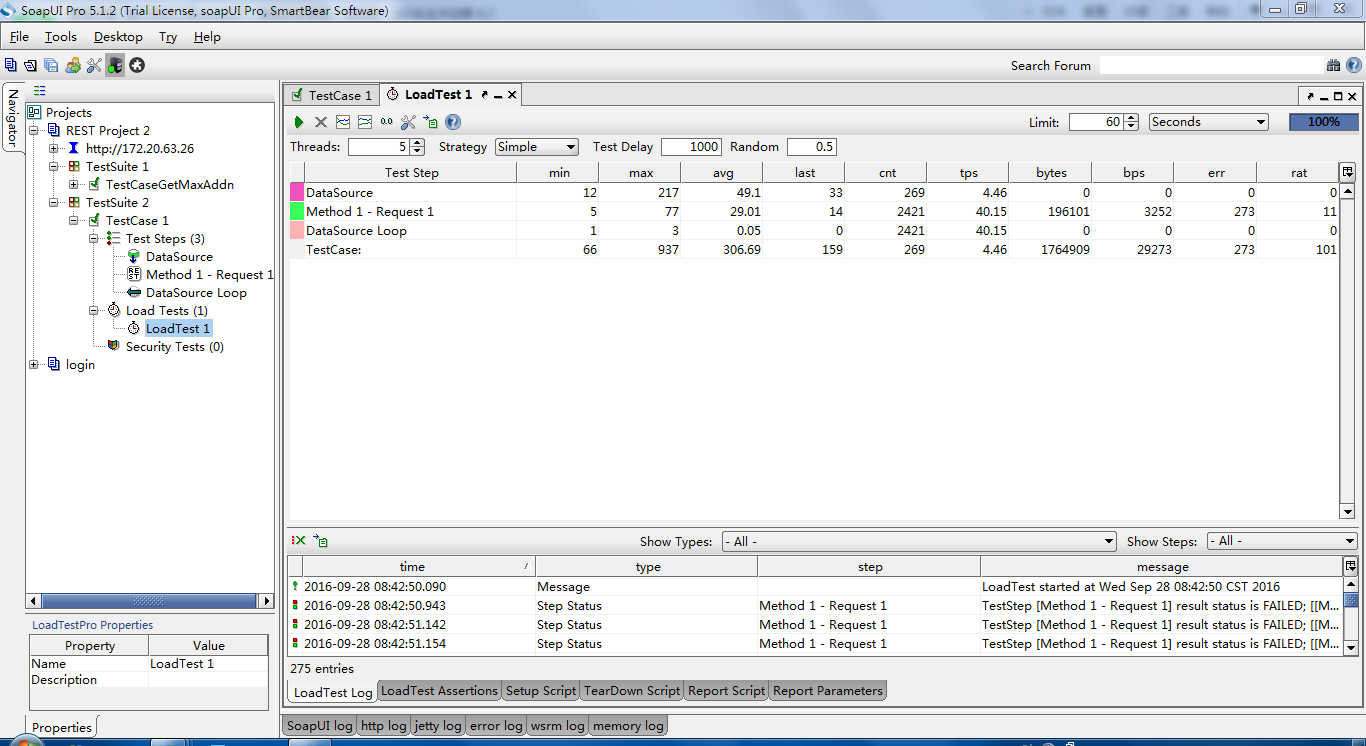
Task: Expand TestCaseGetMaxAddn tree node
Action: point(74,184)
